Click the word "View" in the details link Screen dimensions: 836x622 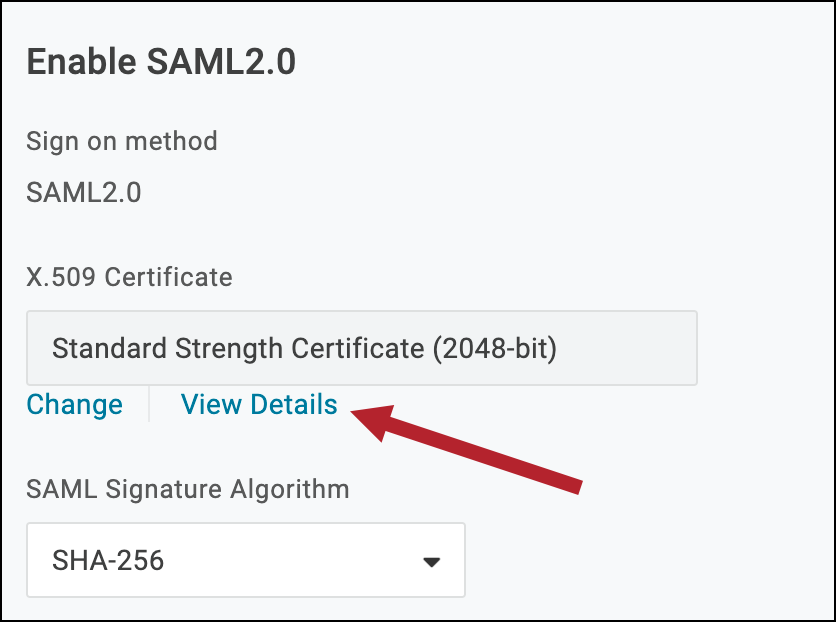[211, 405]
